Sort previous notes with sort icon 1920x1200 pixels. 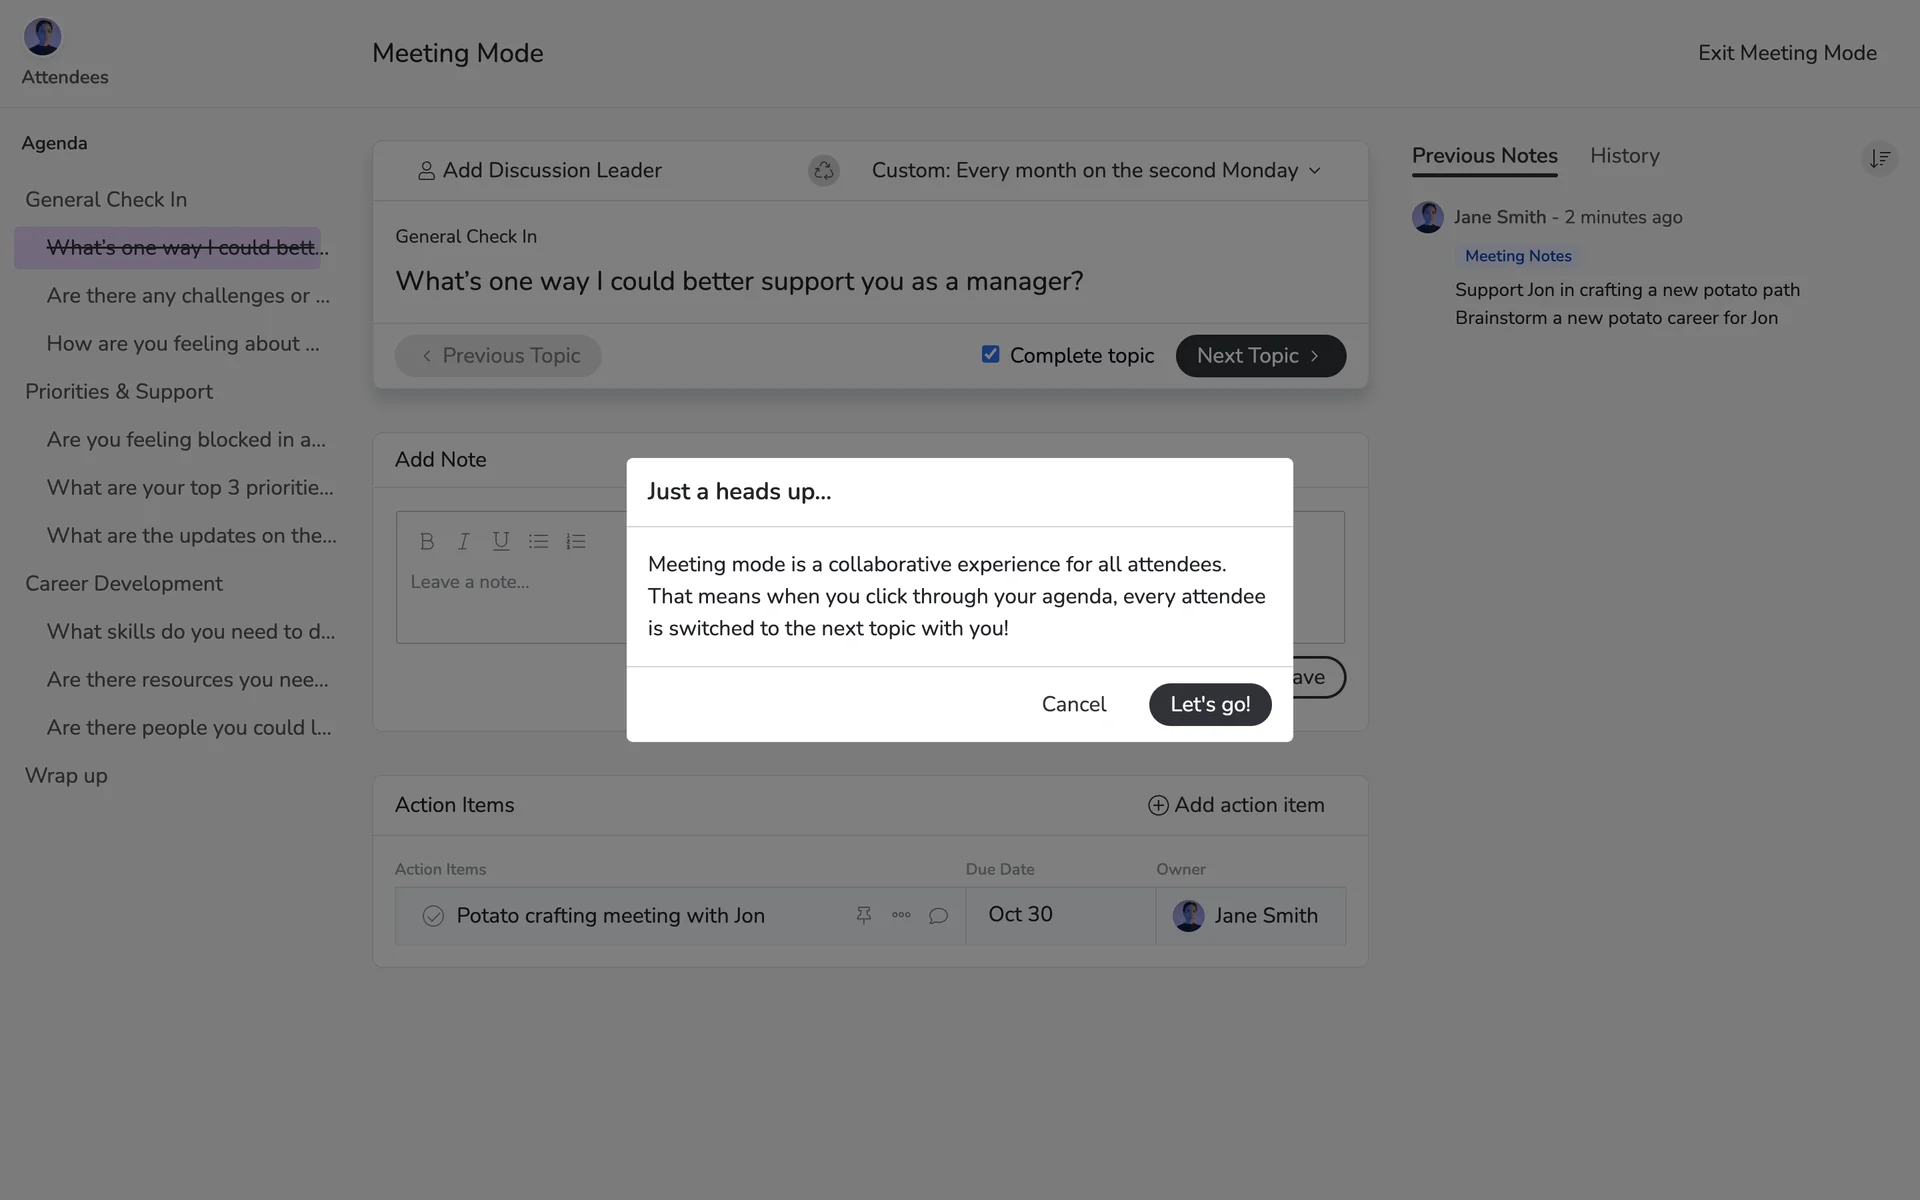pos(1879,158)
